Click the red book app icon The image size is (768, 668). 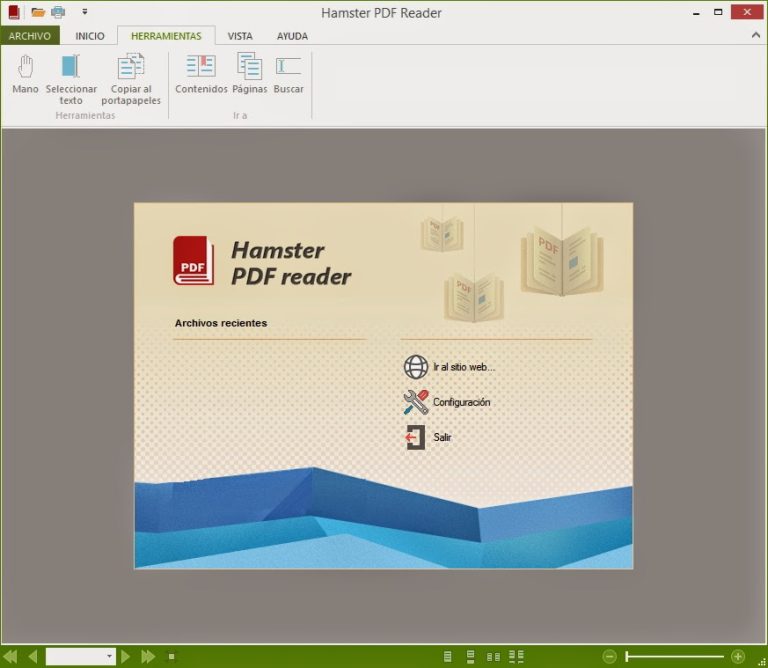coord(14,12)
